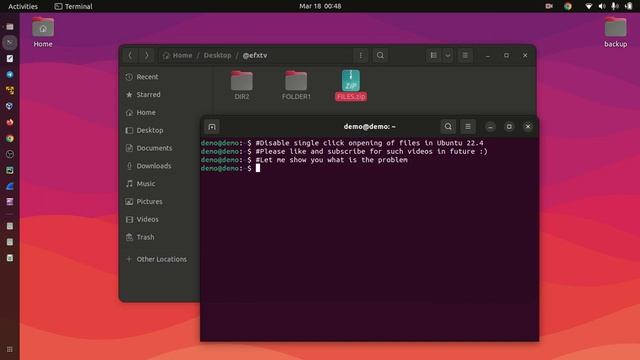Click the volume icon in system tray
The width and height of the screenshot is (640, 360).
pyautogui.click(x=602, y=6)
